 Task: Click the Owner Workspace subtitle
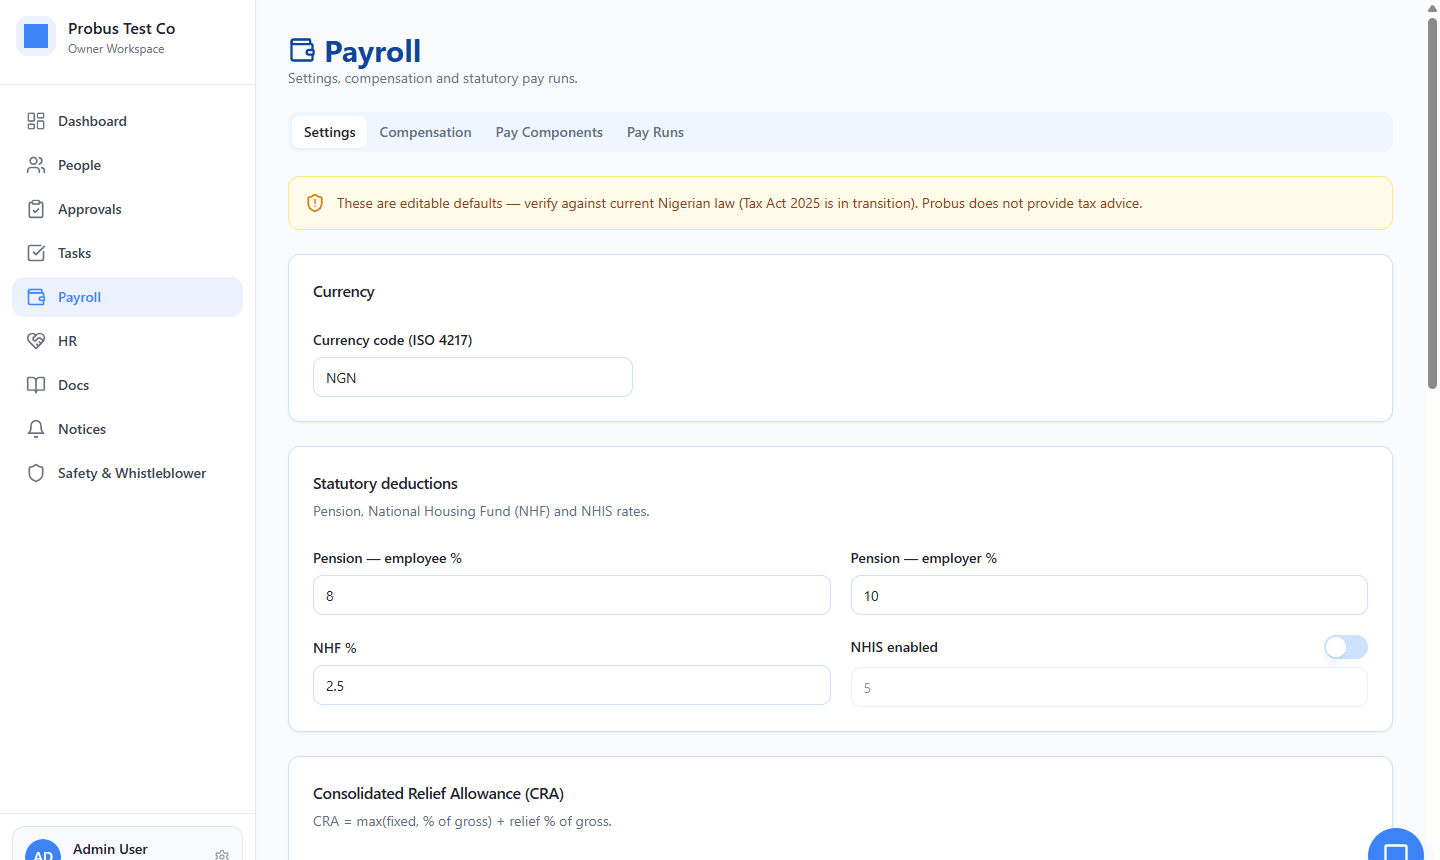point(116,49)
